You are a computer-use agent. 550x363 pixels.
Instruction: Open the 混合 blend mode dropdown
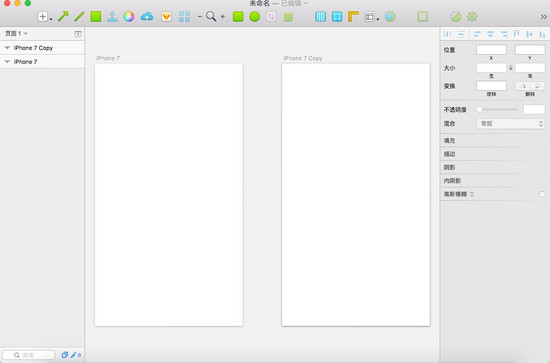[510, 123]
